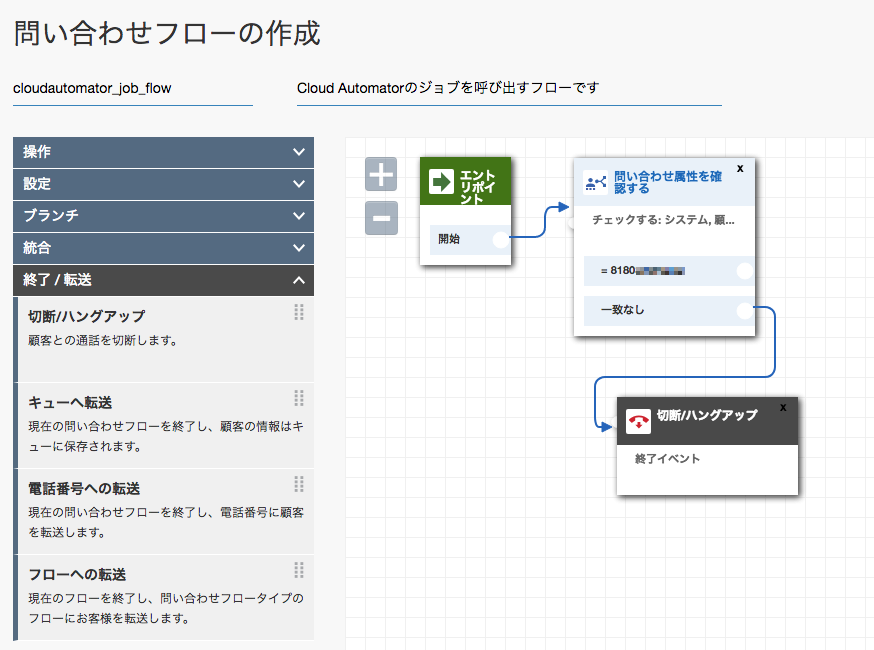Expand the 設定 section

[160, 184]
